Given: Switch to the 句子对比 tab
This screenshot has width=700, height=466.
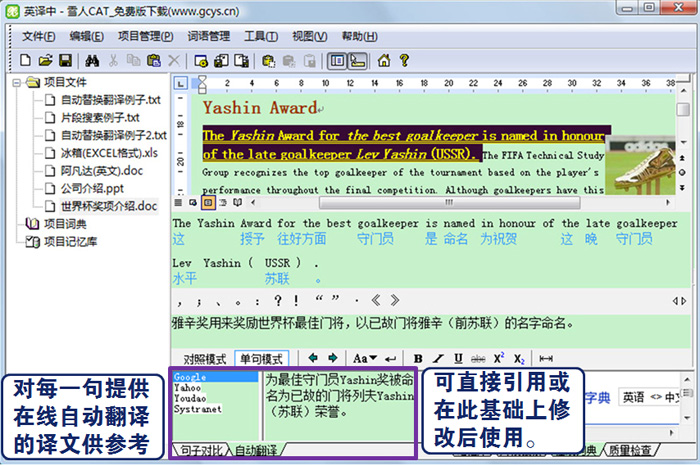Looking at the screenshot, I should 203,451.
